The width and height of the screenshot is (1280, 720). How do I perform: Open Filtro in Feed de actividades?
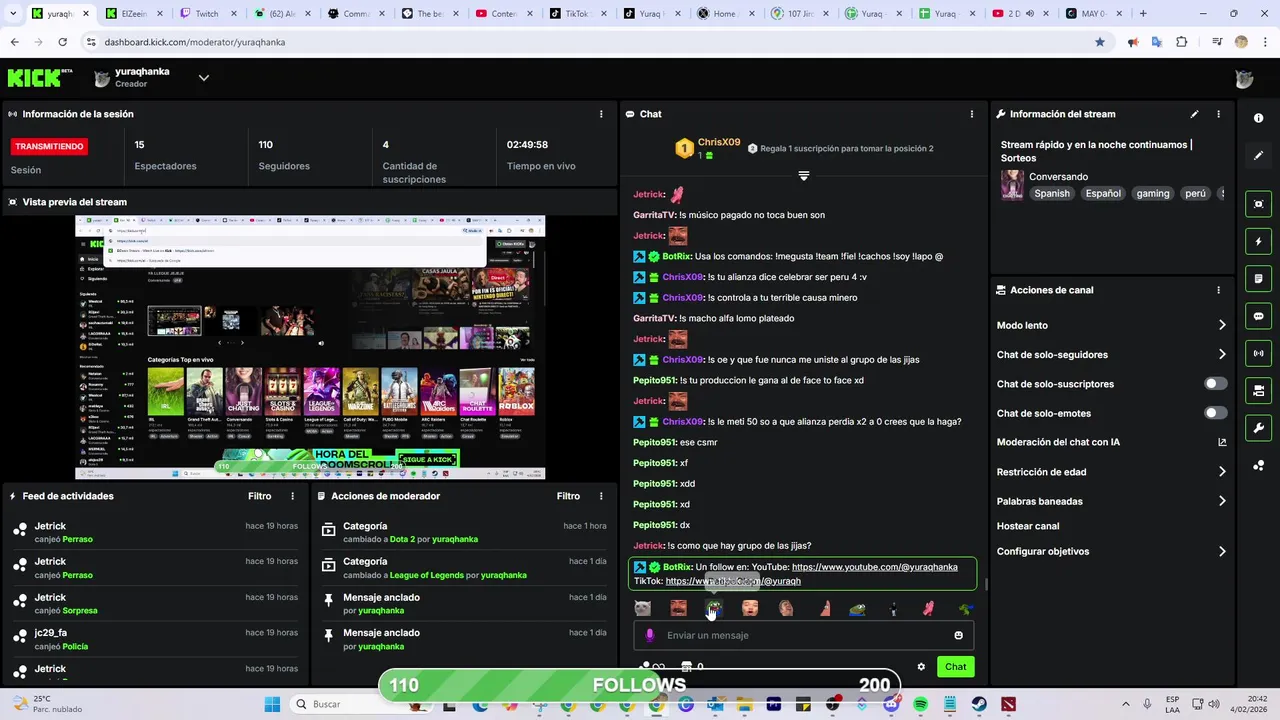click(x=259, y=496)
